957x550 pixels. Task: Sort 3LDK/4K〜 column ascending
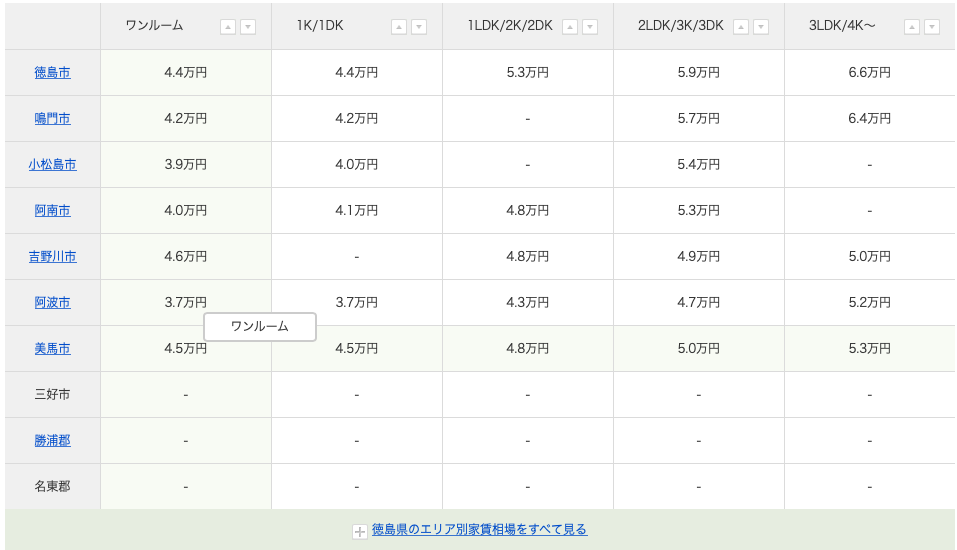pos(911,27)
